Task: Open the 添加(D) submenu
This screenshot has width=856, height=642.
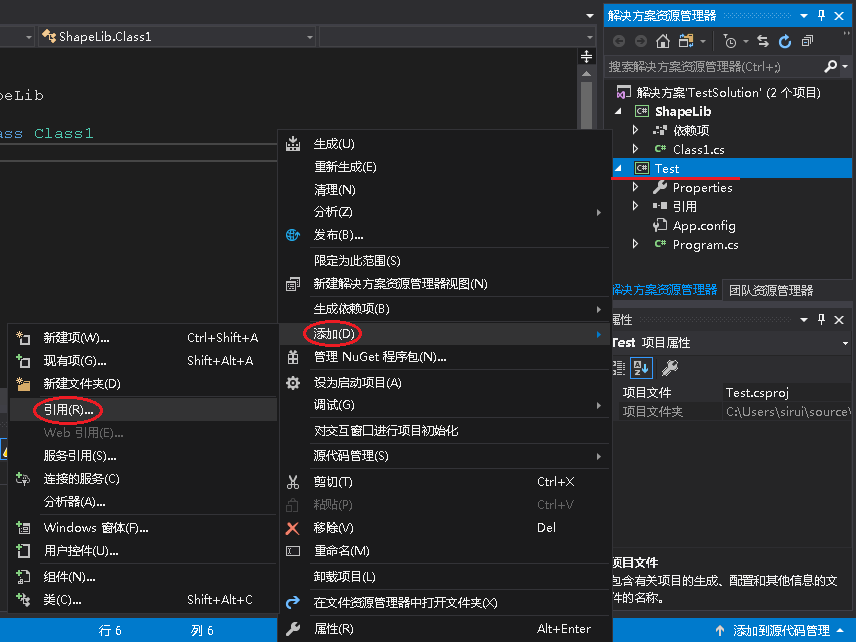Action: [444, 334]
